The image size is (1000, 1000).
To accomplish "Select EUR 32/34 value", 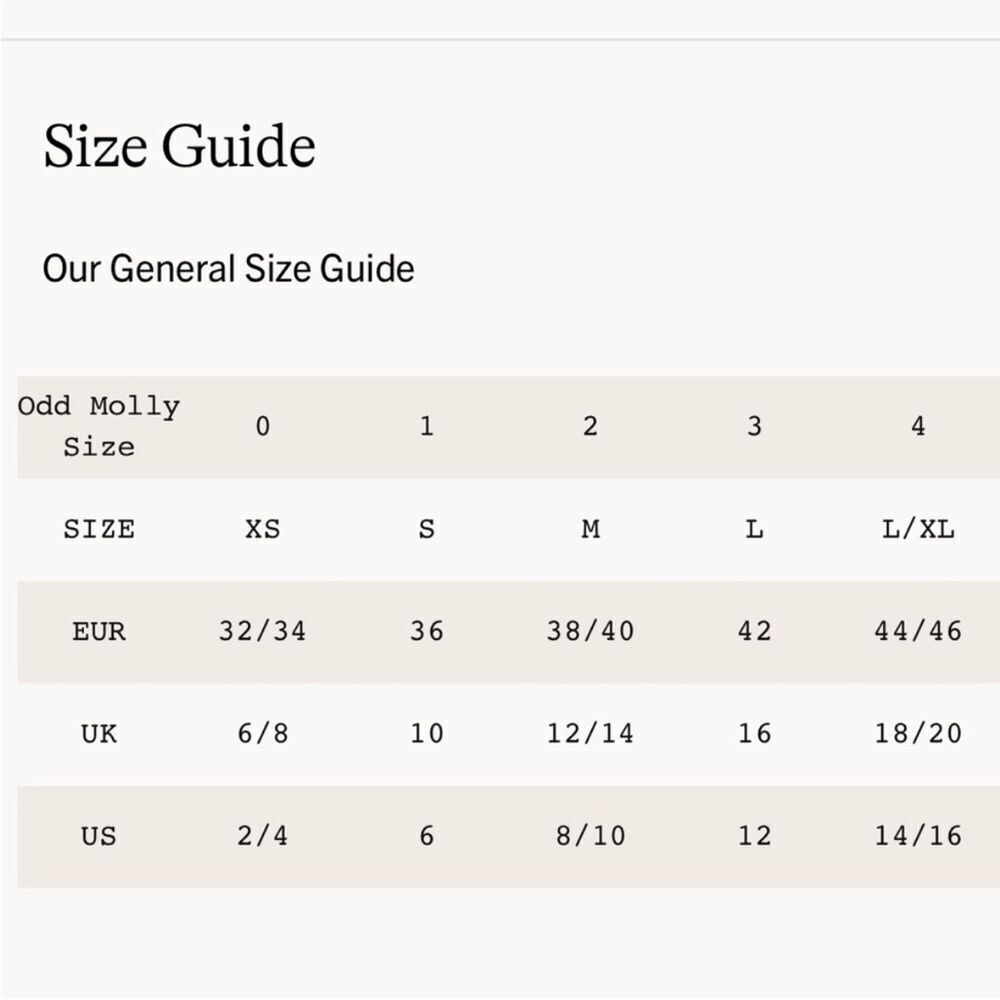I will 263,631.
